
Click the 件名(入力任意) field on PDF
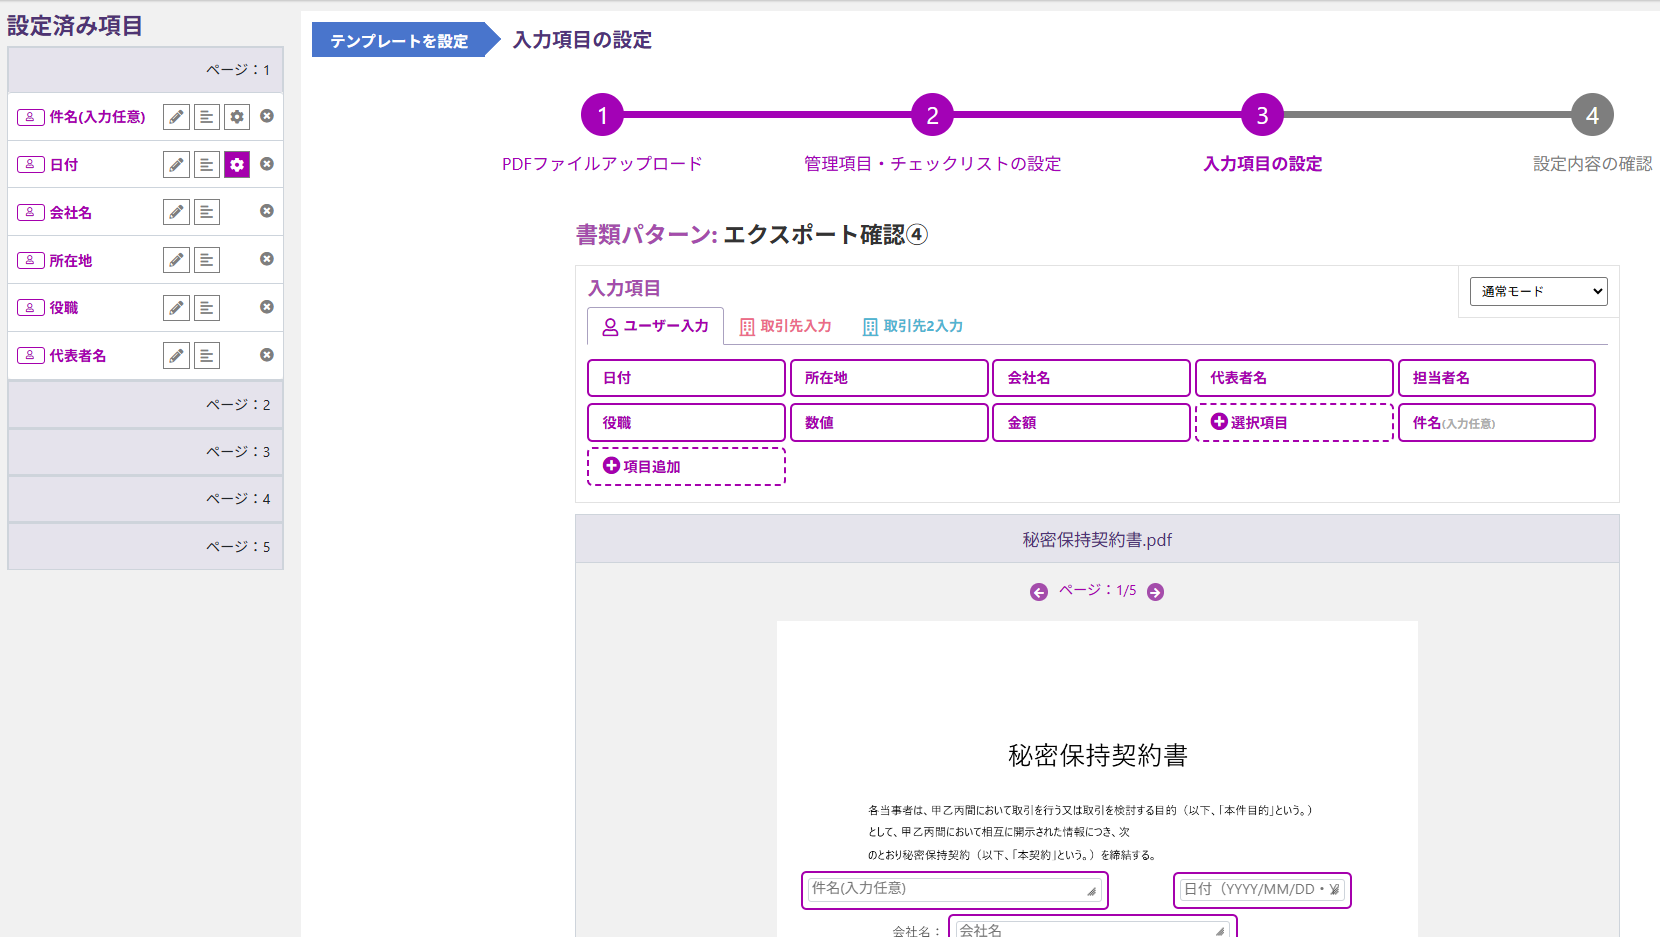(x=955, y=890)
